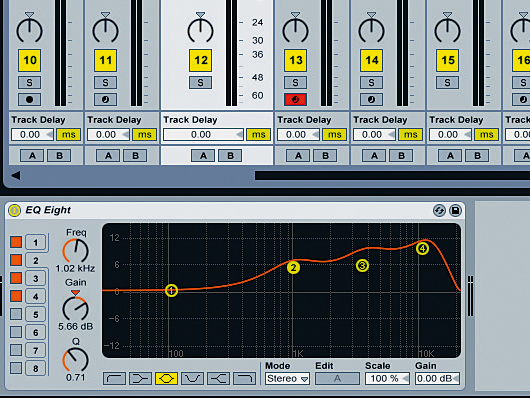Click the ms unit on track 12 delay
The image size is (530, 398).
click(x=258, y=135)
